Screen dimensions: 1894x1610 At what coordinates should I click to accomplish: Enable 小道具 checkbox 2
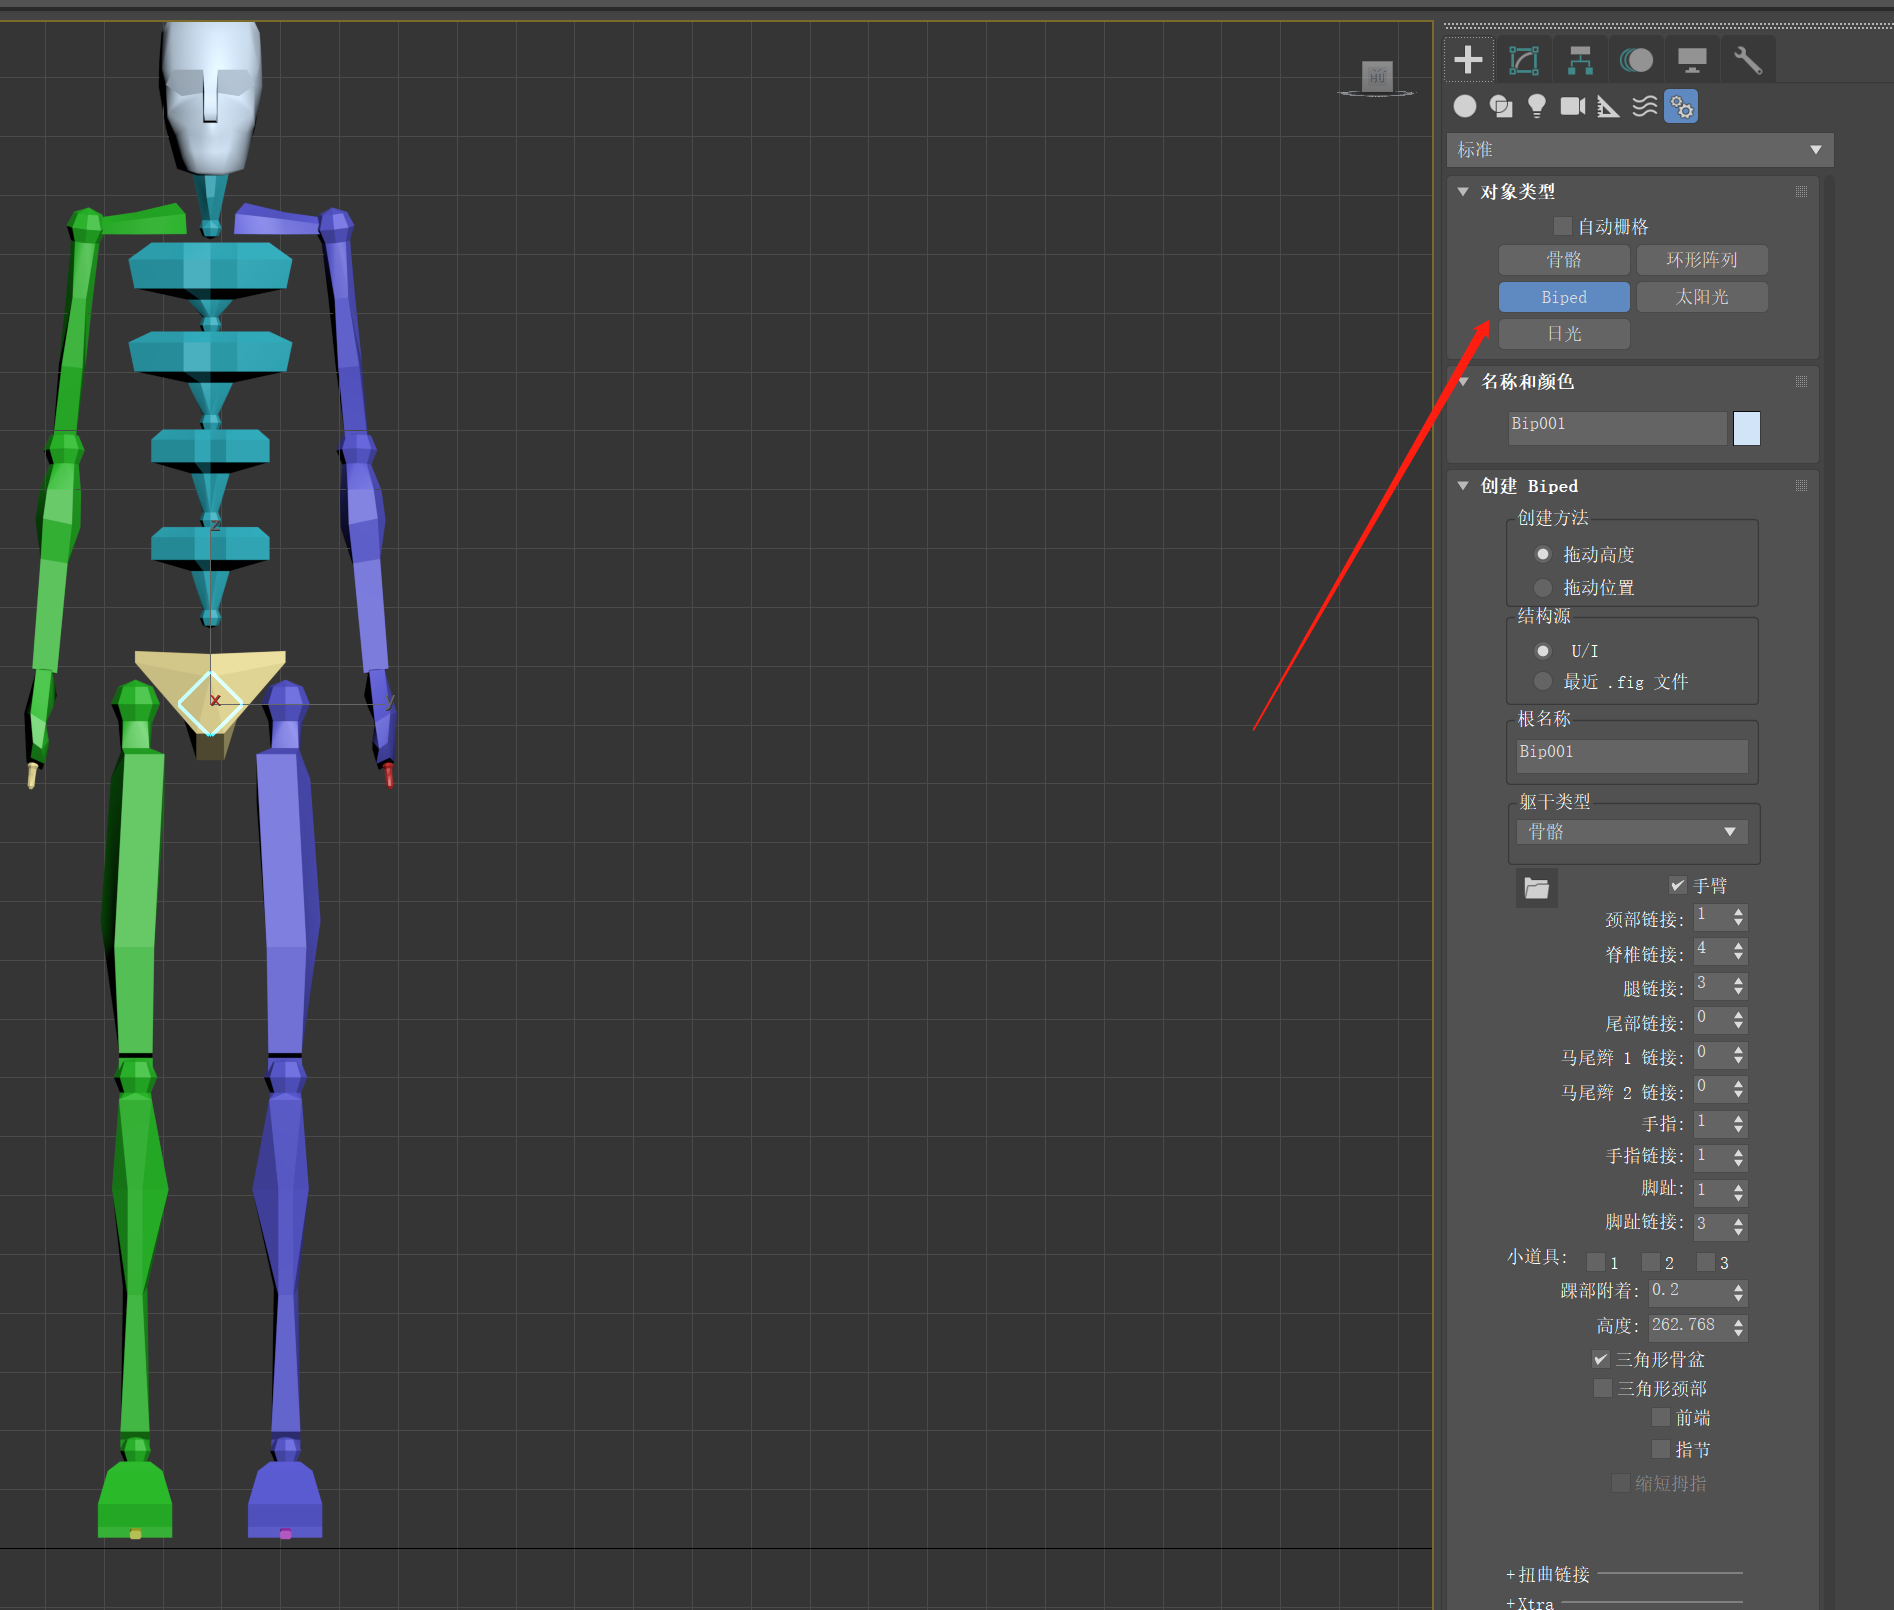click(x=1651, y=1262)
